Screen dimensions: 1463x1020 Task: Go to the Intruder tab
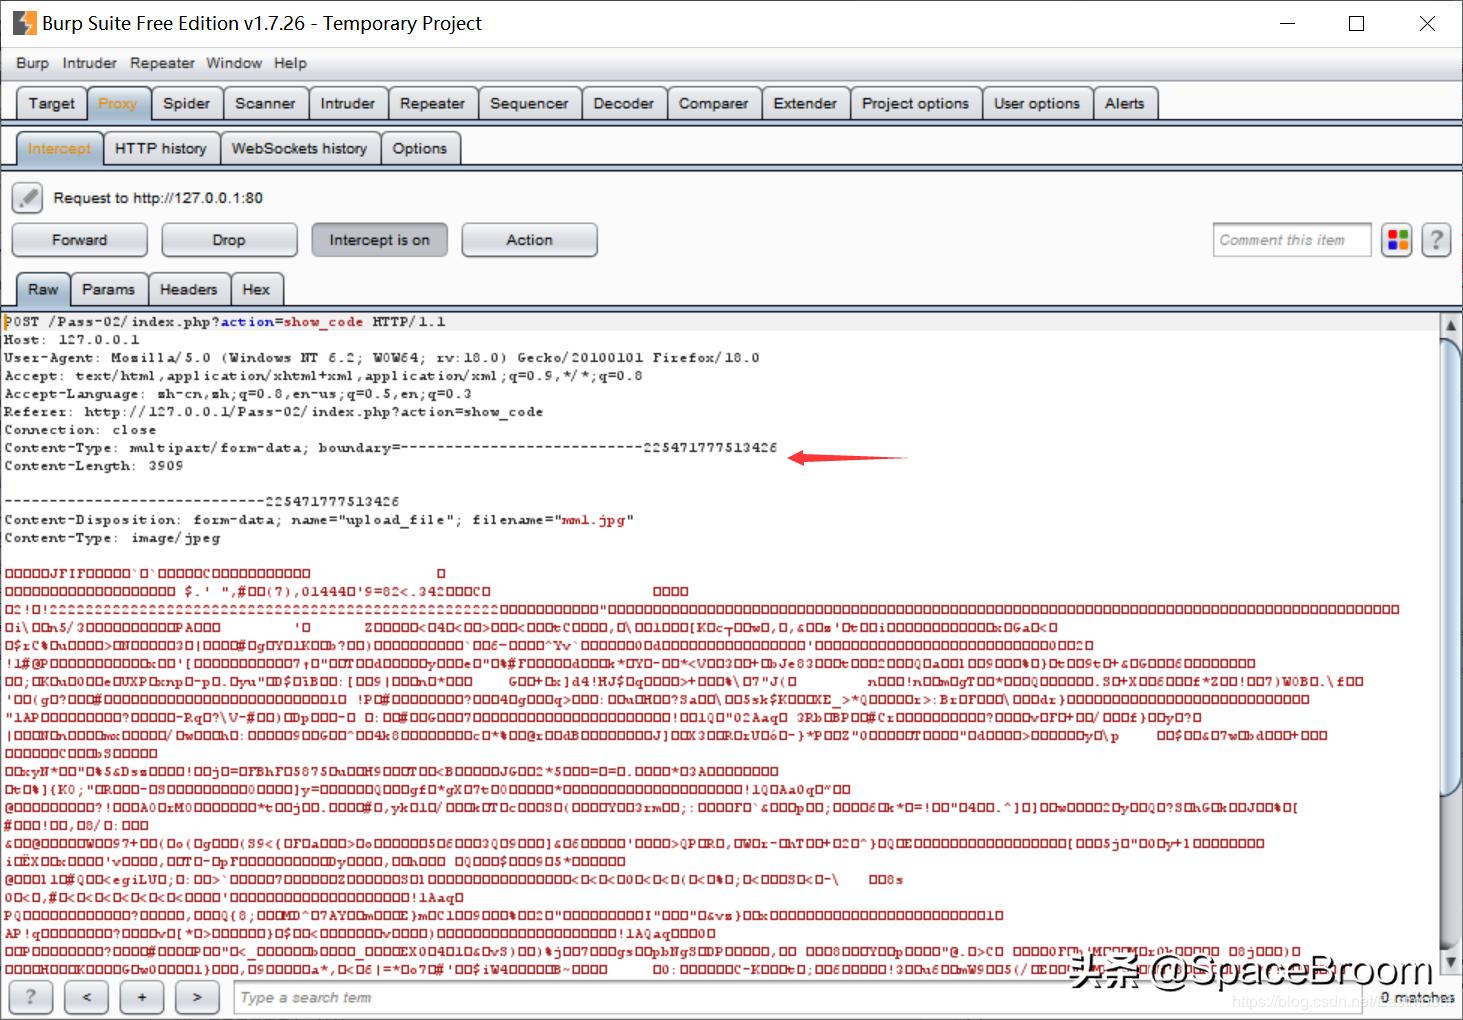[348, 103]
